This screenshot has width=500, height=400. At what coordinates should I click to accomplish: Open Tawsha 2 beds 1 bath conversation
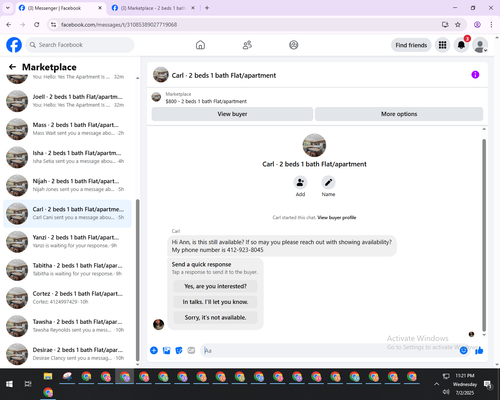coord(68,326)
